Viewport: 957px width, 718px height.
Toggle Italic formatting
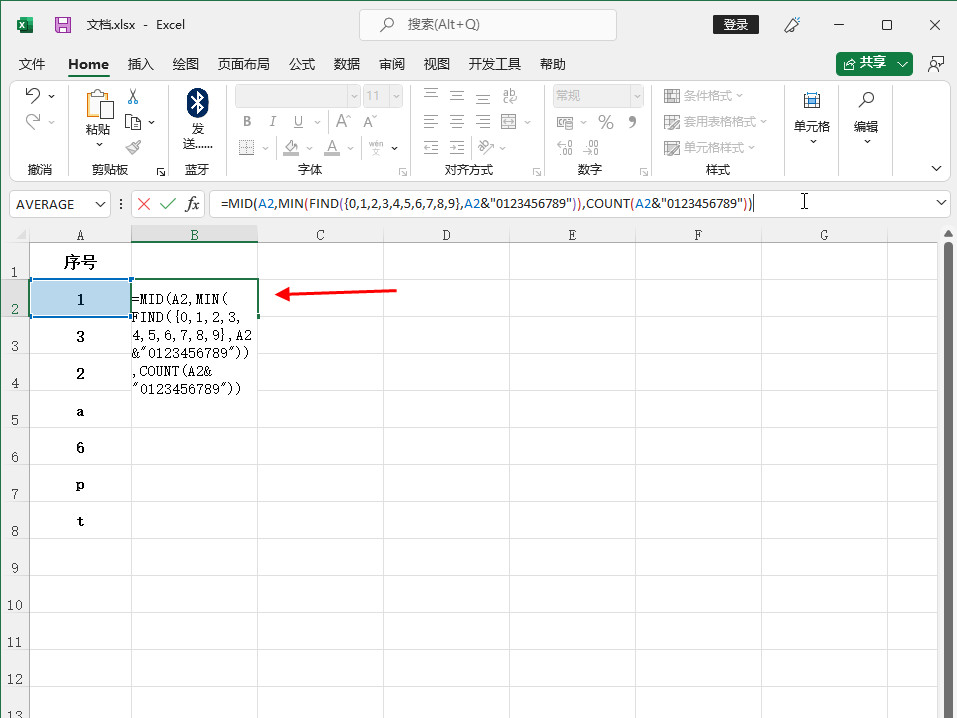coord(273,121)
